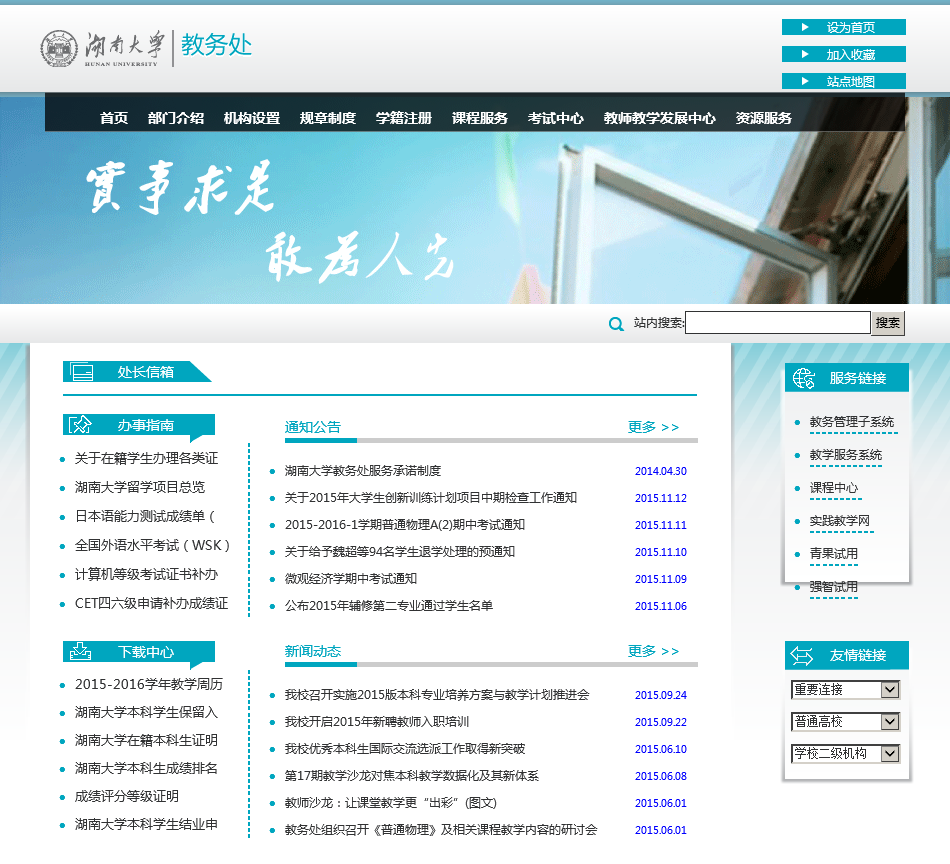
Task: Open download 湖南大学本科生成绩排名
Action: (x=146, y=769)
